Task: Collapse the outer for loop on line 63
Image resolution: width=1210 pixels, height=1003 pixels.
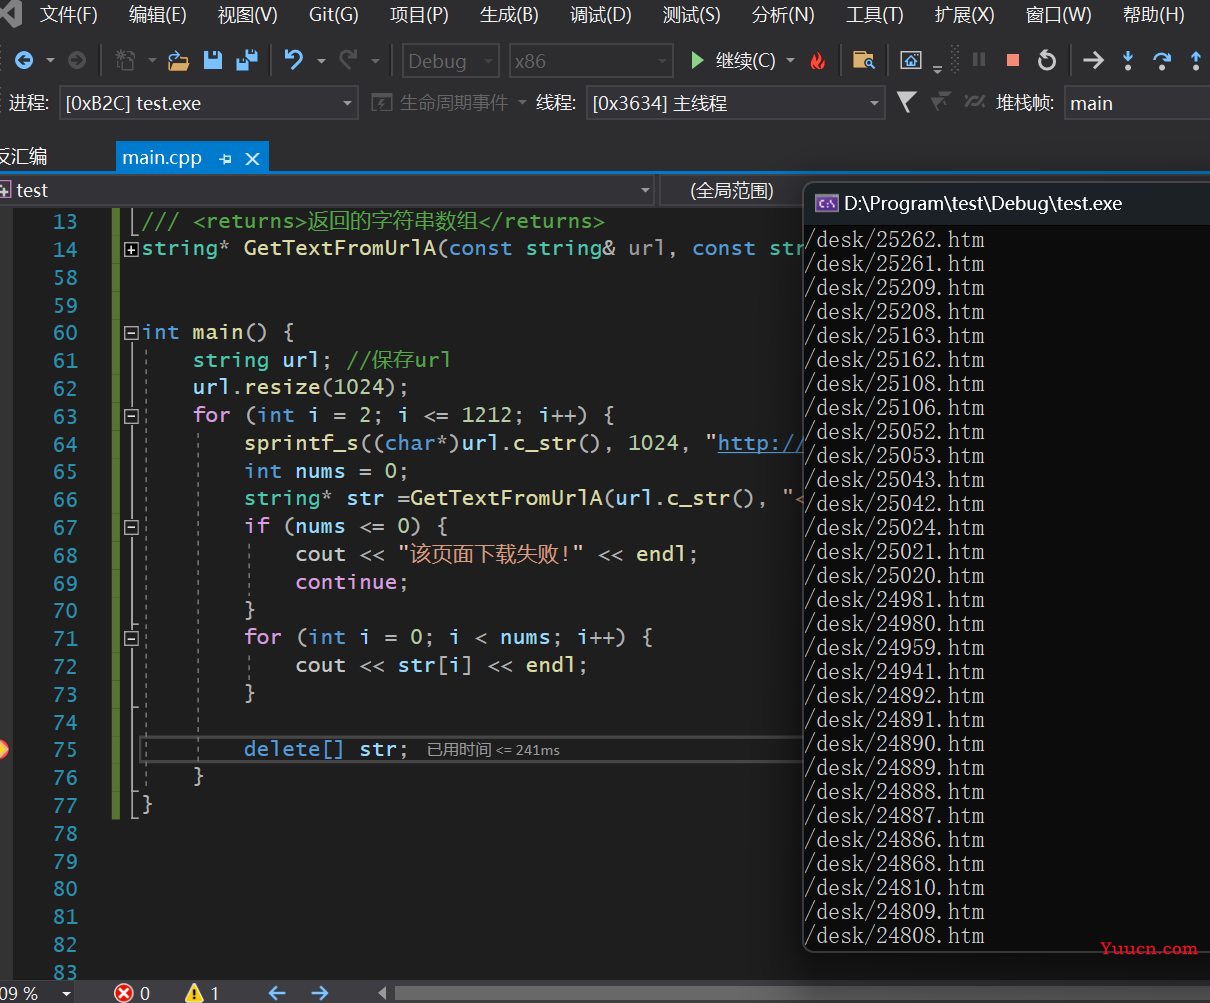Action: pos(131,416)
